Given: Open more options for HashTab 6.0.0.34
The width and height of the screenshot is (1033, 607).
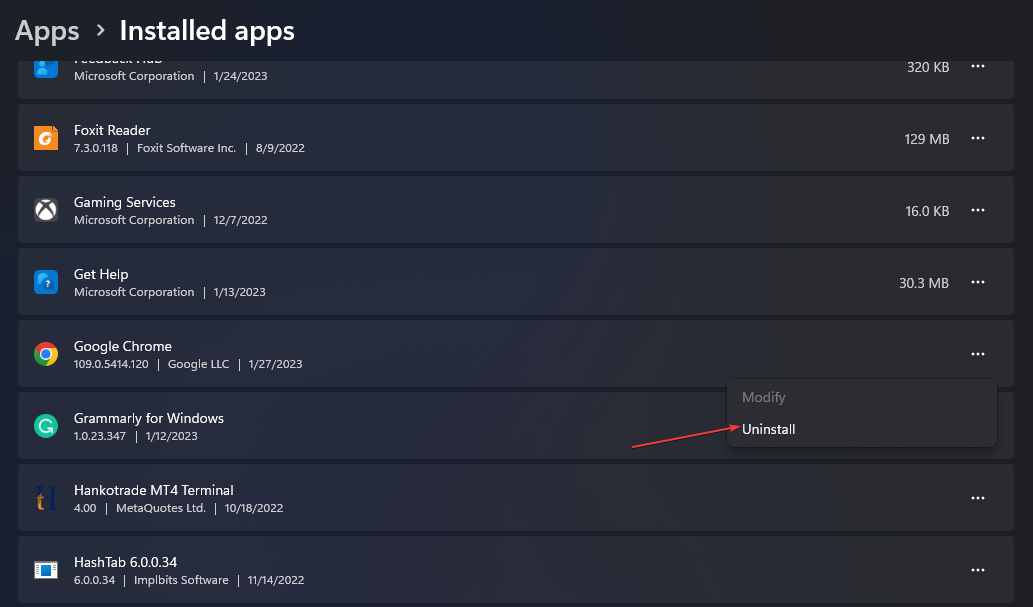Looking at the screenshot, I should point(978,570).
